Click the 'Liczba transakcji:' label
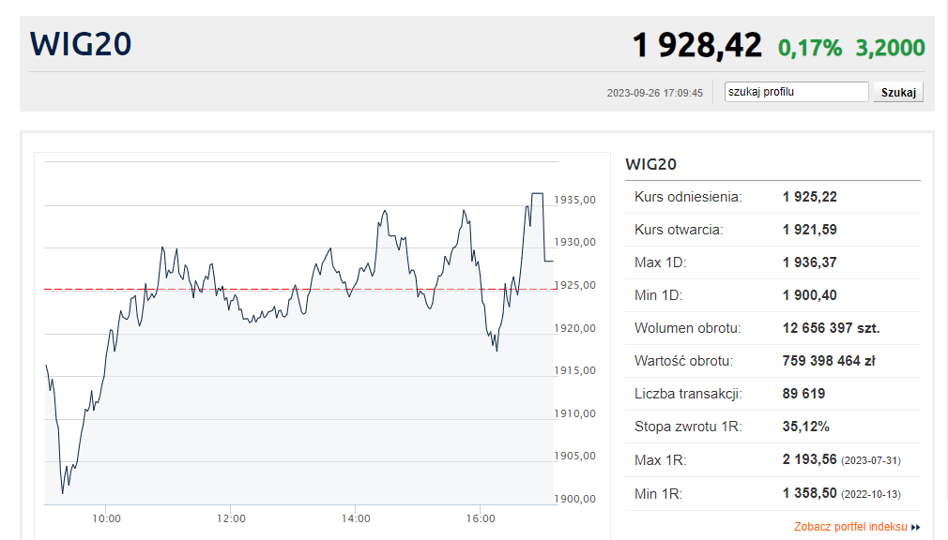 pyautogui.click(x=688, y=394)
